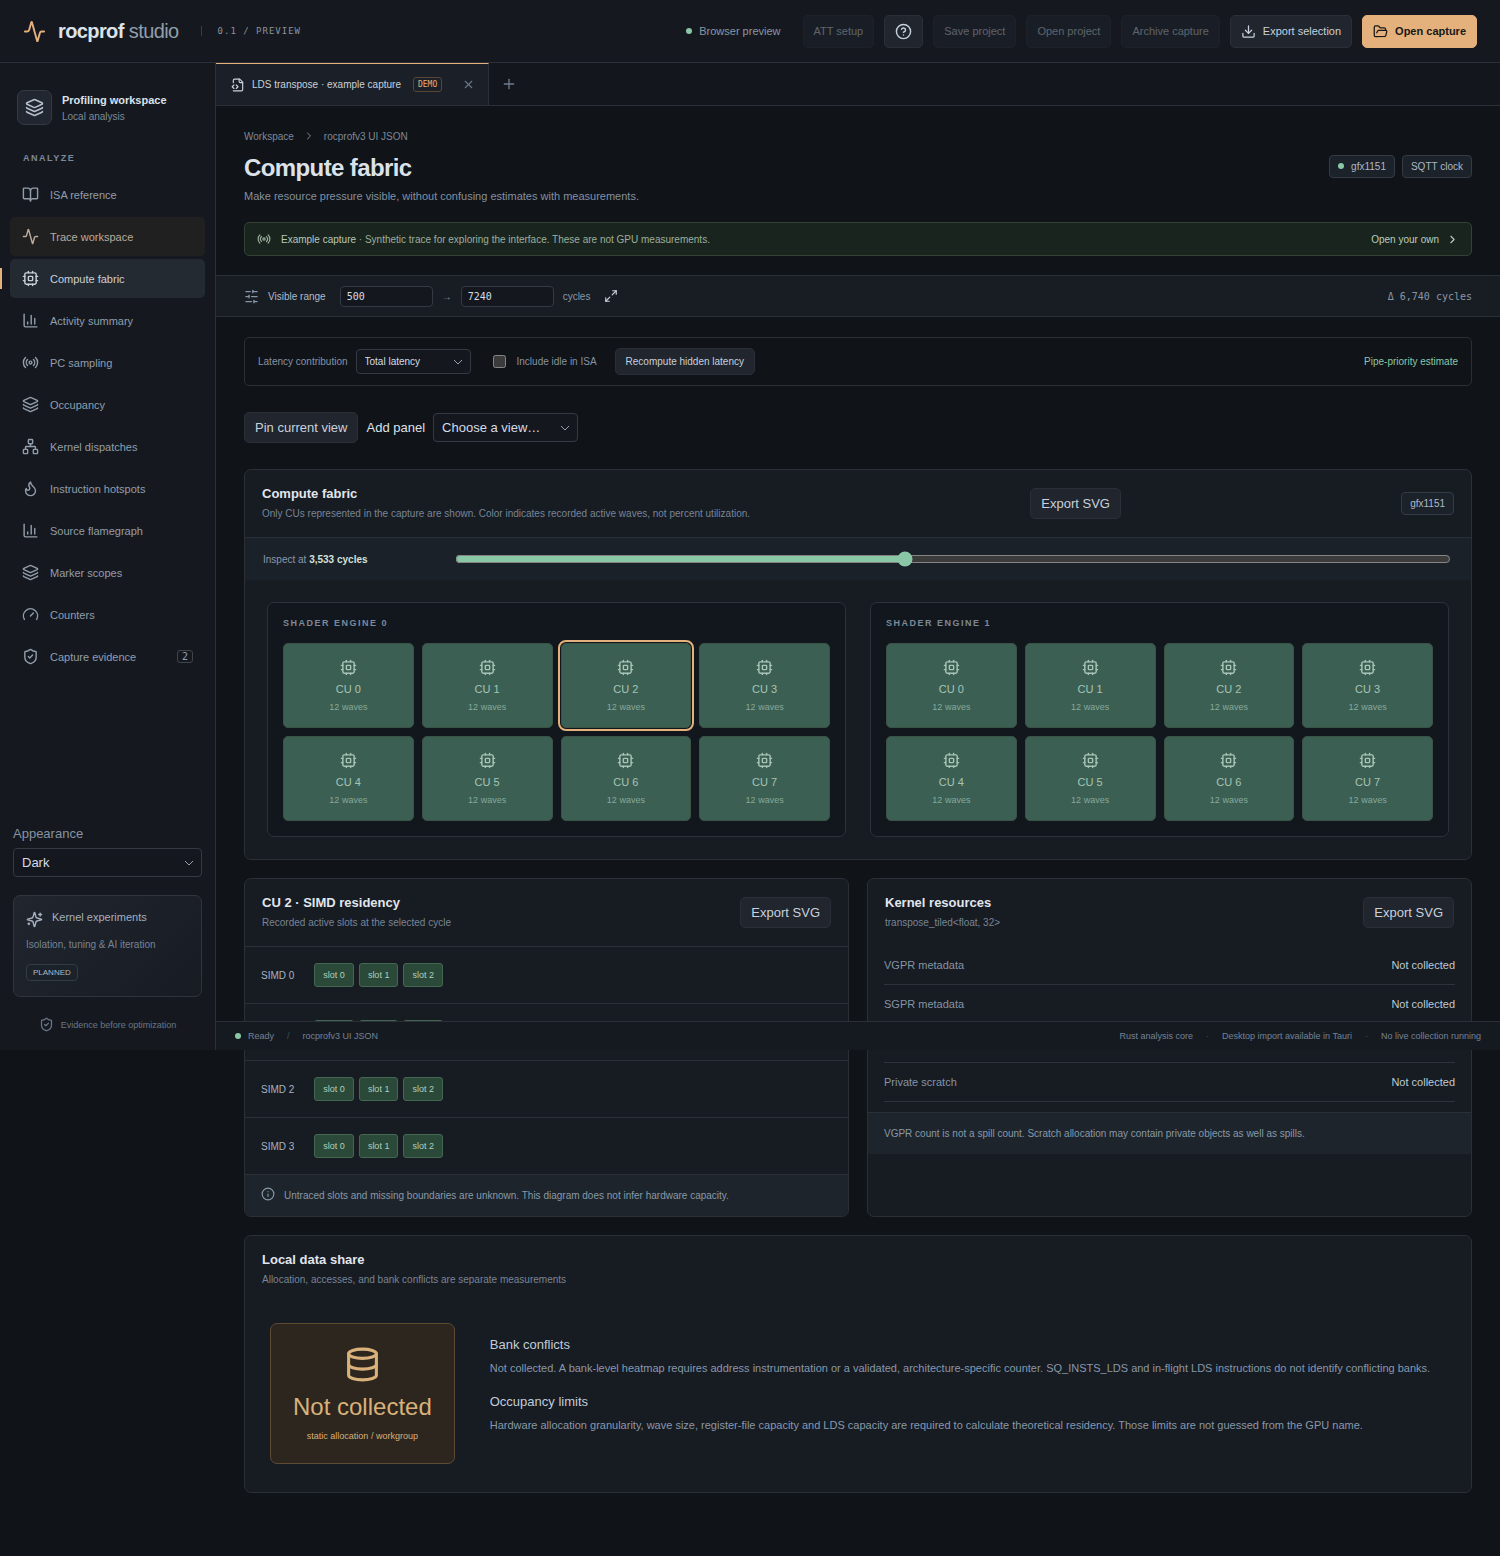Click SIMD 3 slot 2 chip
Viewport: 1500px width, 1556px height.
[423, 1146]
